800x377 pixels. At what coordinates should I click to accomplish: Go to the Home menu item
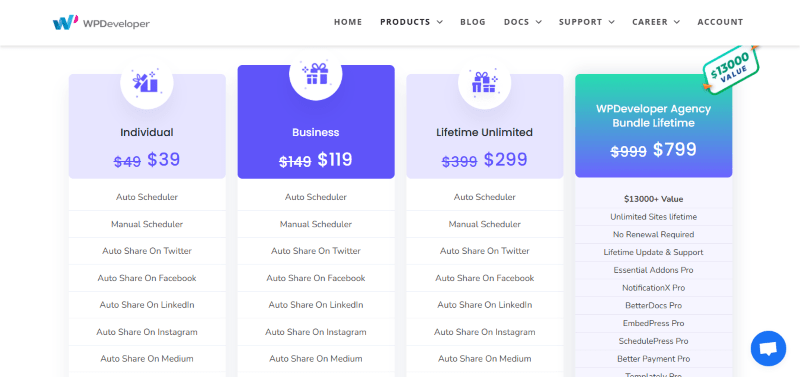348,22
